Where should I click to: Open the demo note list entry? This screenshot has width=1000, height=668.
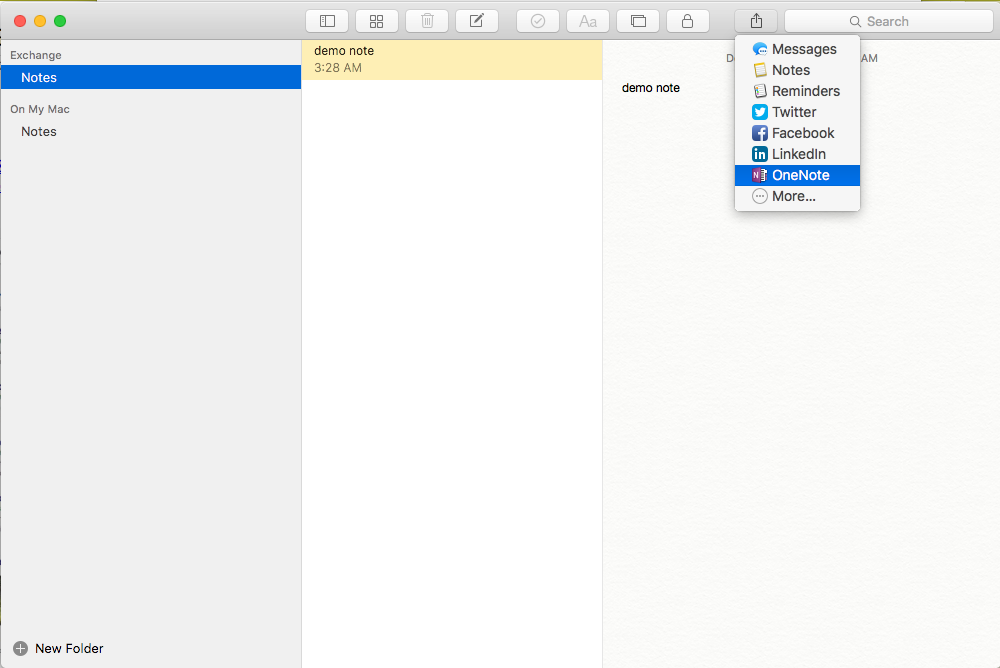452,60
